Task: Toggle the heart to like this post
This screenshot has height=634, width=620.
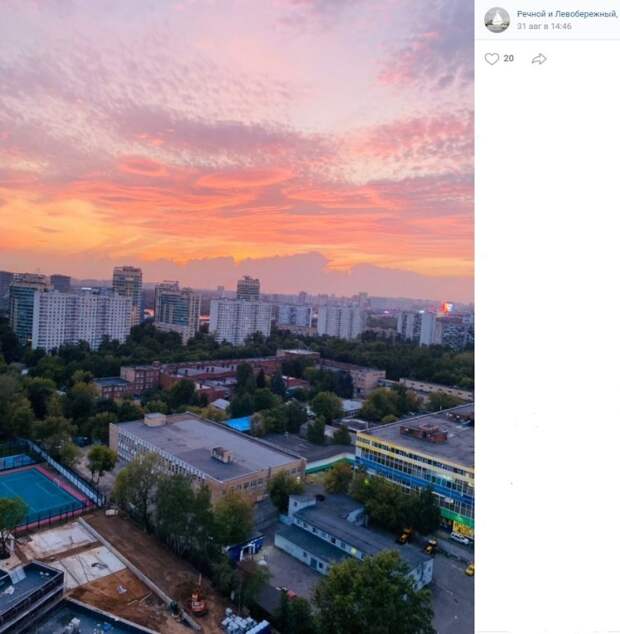Action: click(492, 59)
